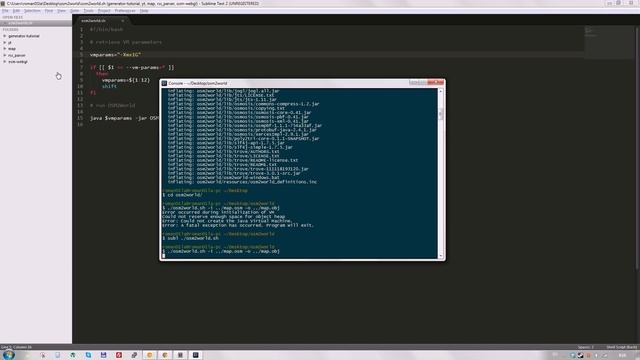Viewport: 640px width, 360px height.
Task: Expand the generator-tutorial folder
Action: [5, 36]
